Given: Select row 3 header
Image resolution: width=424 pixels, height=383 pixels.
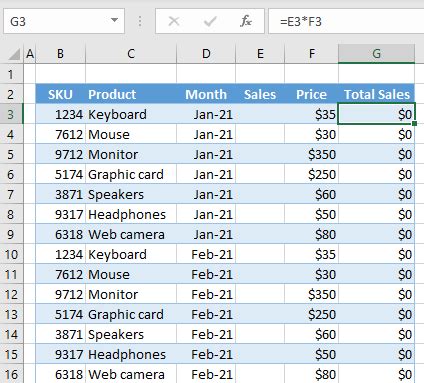Looking at the screenshot, I should tap(11, 114).
